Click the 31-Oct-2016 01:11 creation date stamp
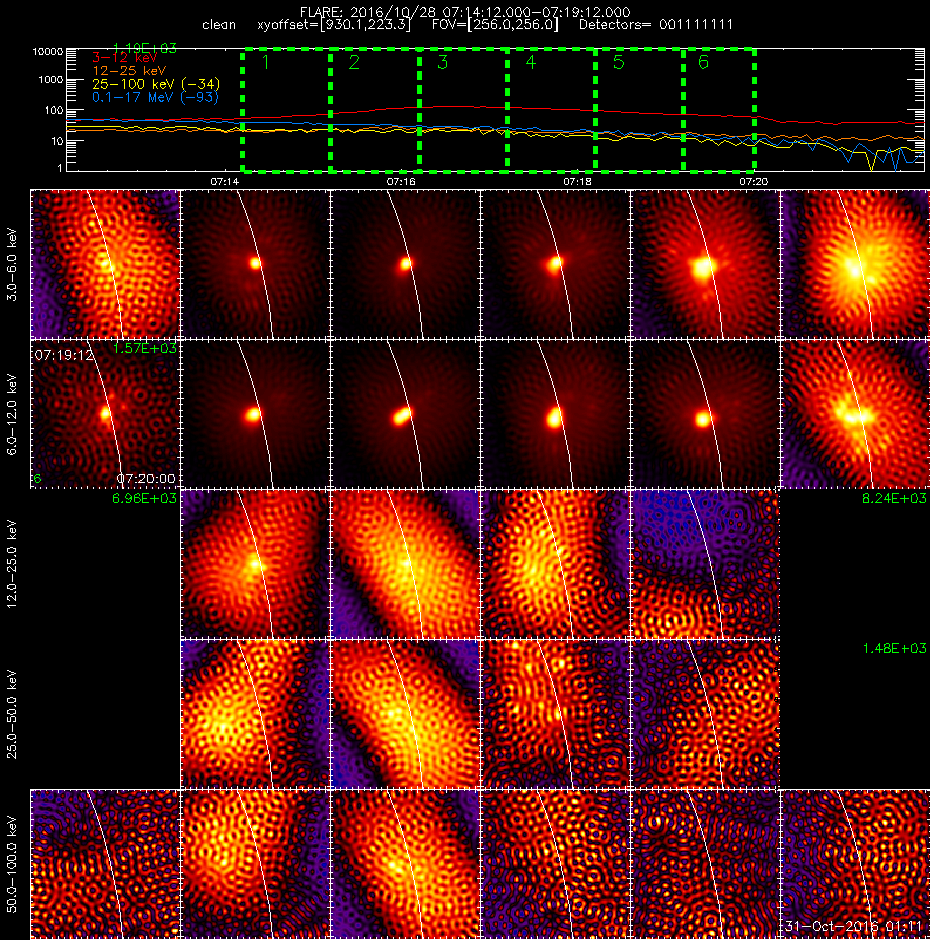The image size is (930, 940). pyautogui.click(x=853, y=926)
